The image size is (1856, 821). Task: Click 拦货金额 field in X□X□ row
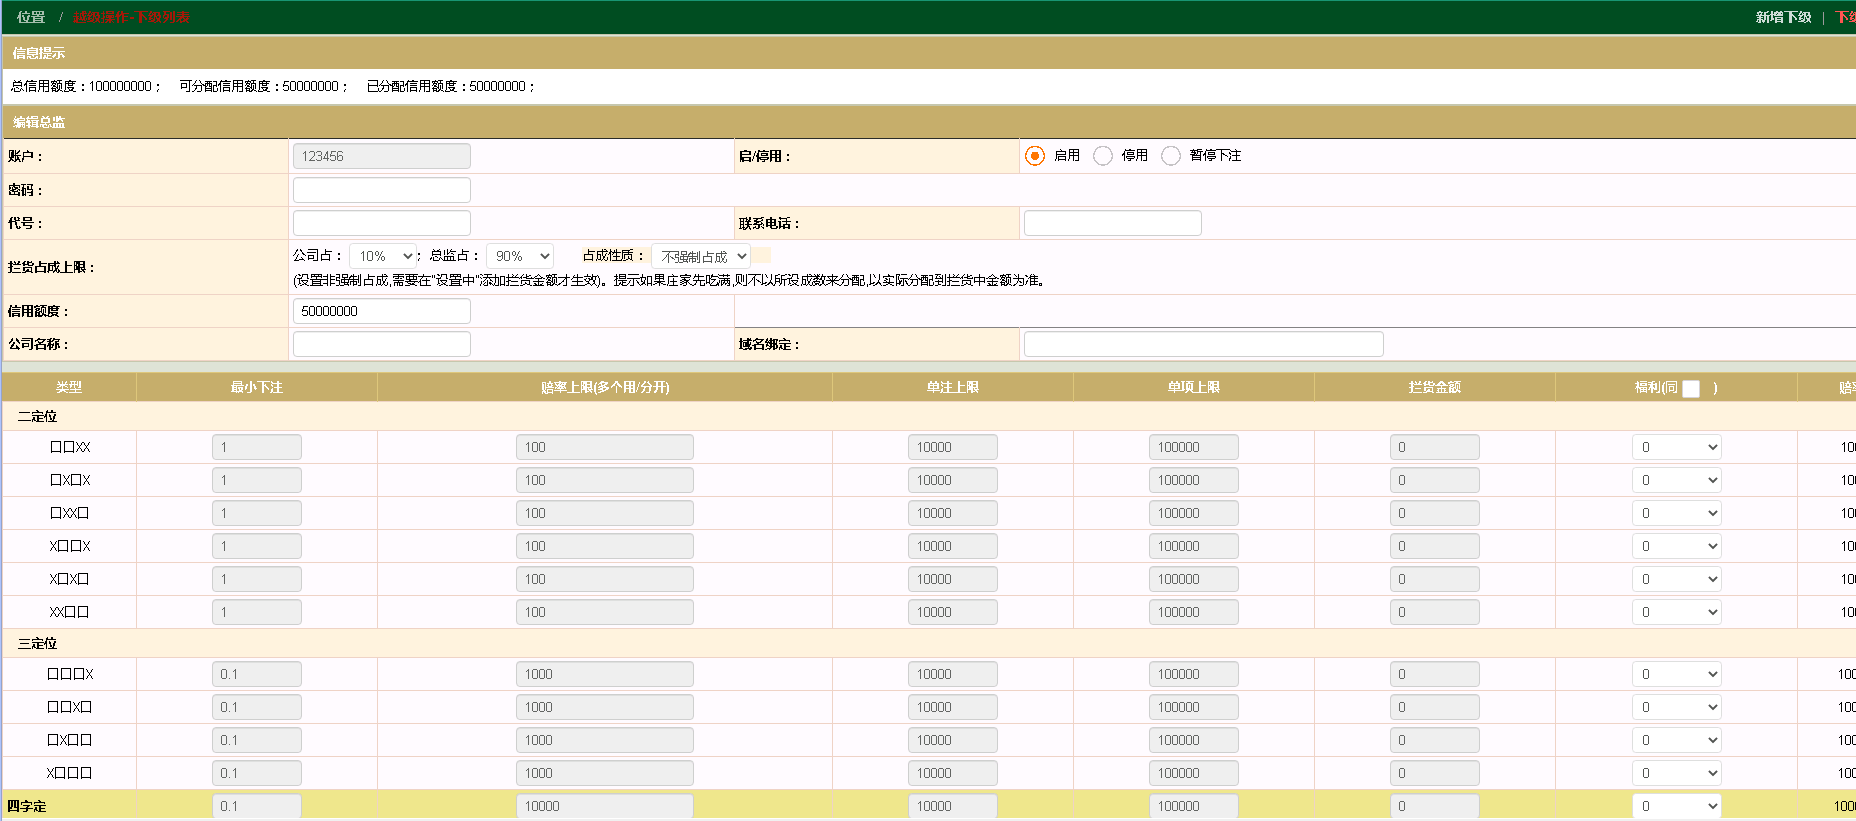1435,579
